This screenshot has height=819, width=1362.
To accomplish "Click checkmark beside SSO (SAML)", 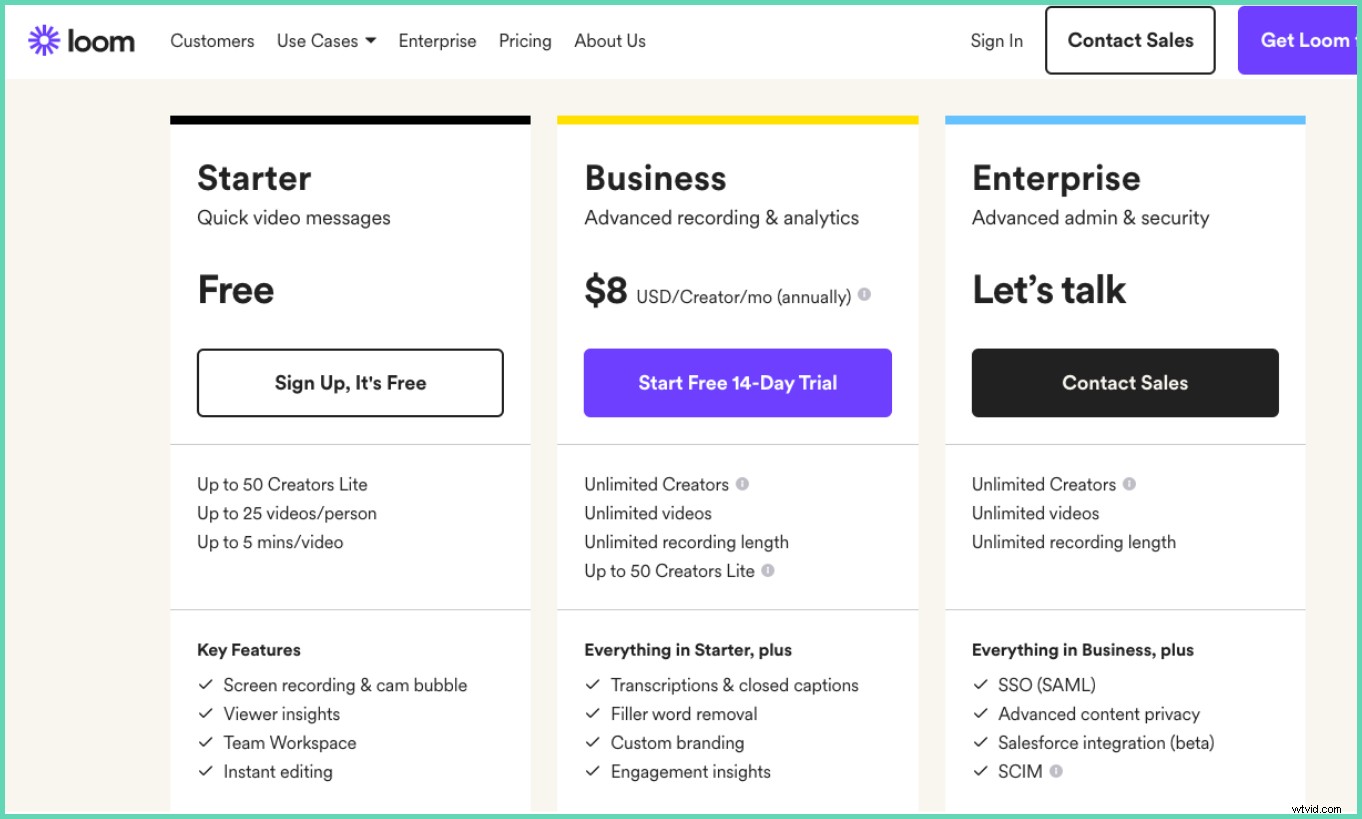I will 980,685.
